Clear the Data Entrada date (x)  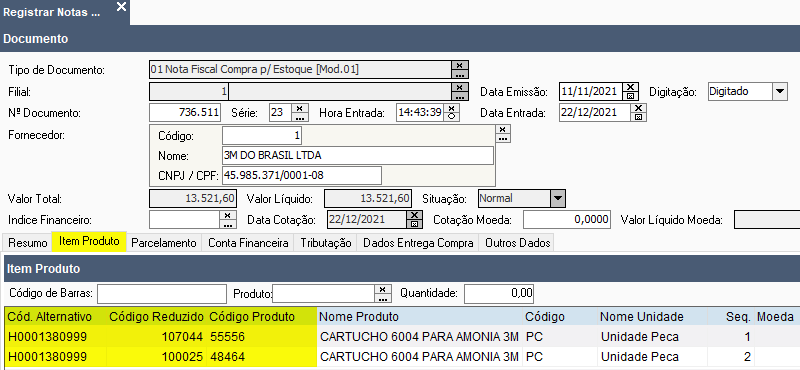coord(639,108)
